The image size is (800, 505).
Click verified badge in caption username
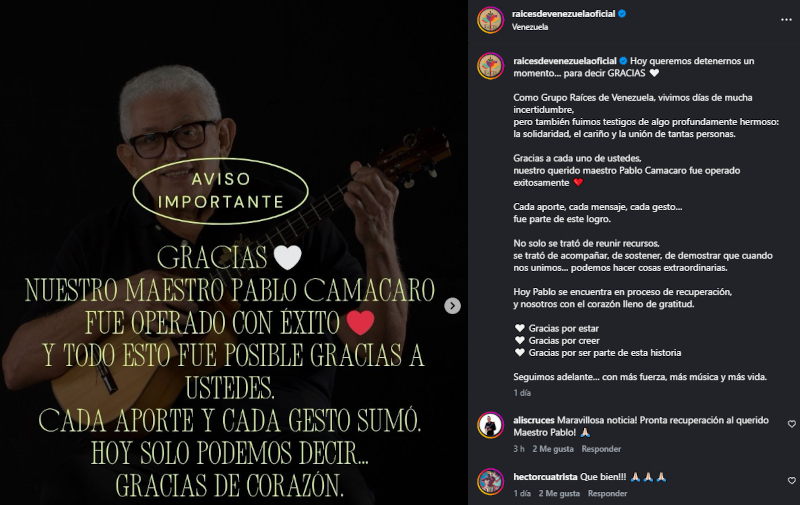tap(623, 61)
